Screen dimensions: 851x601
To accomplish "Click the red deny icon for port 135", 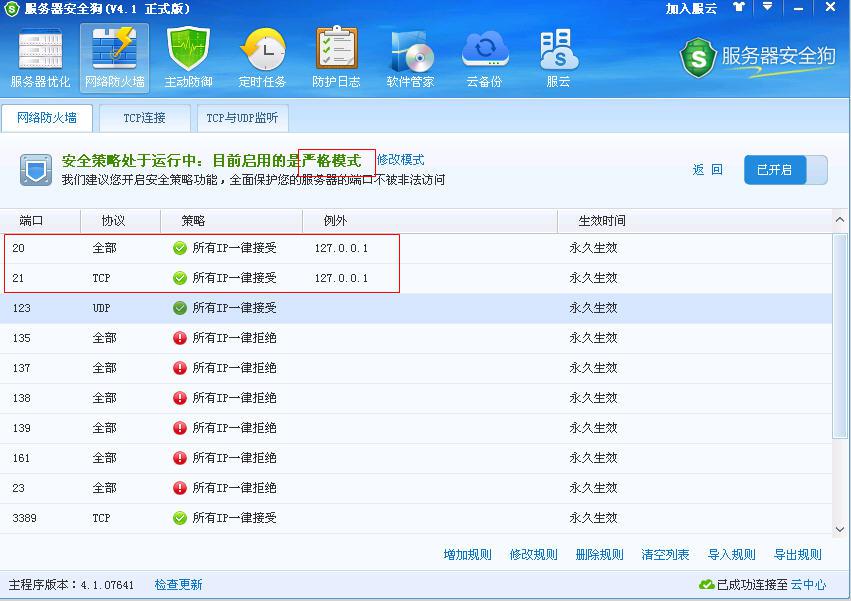I will [x=180, y=338].
